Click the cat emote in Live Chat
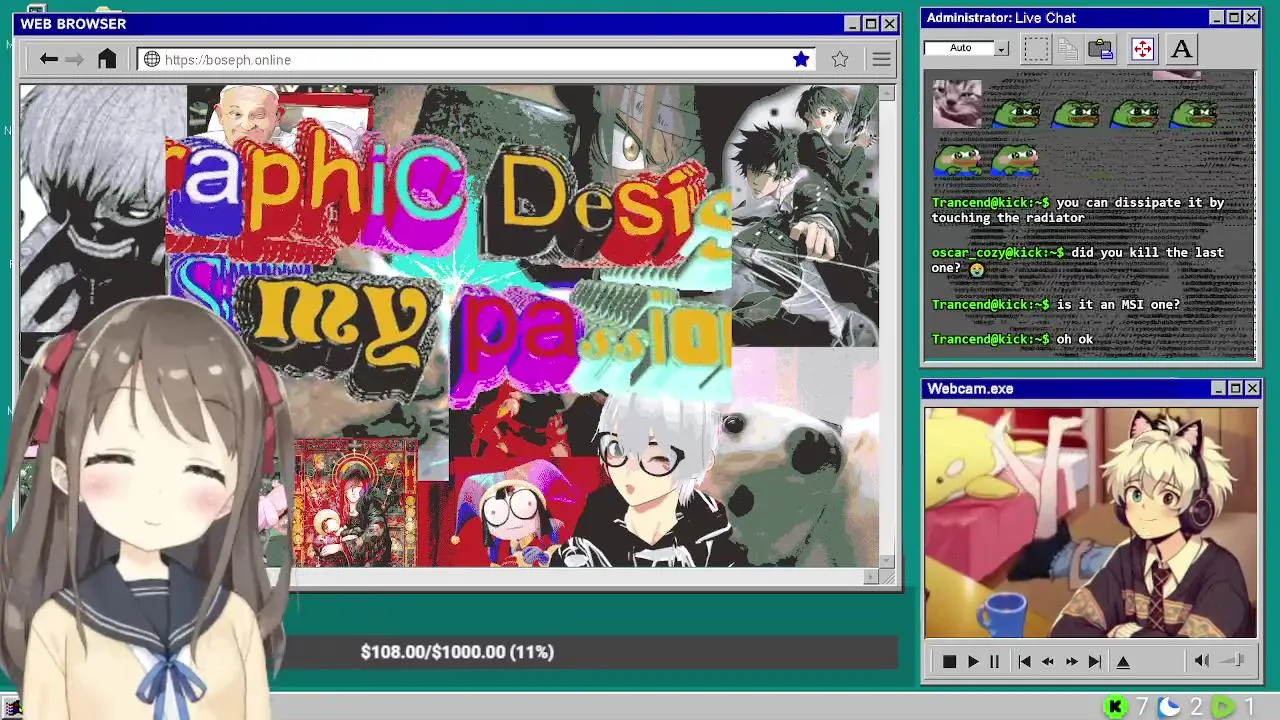This screenshot has width=1280, height=720. click(x=957, y=102)
